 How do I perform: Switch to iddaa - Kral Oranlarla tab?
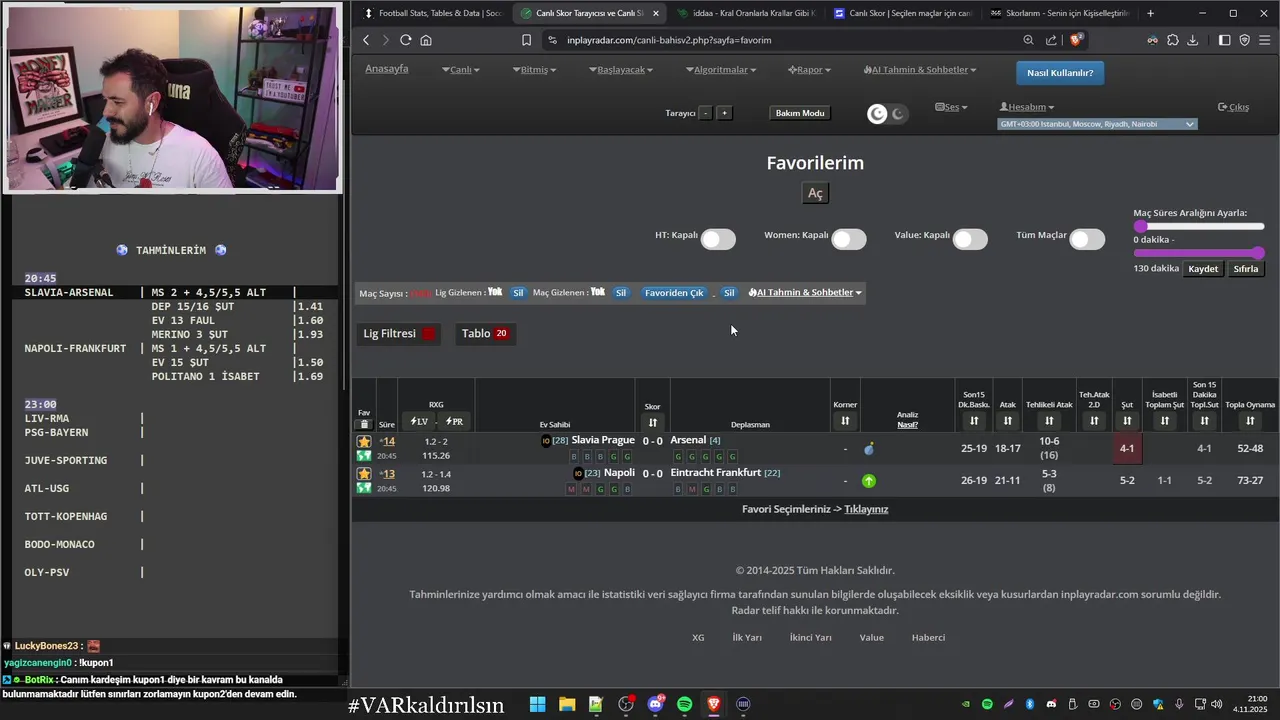(x=746, y=13)
